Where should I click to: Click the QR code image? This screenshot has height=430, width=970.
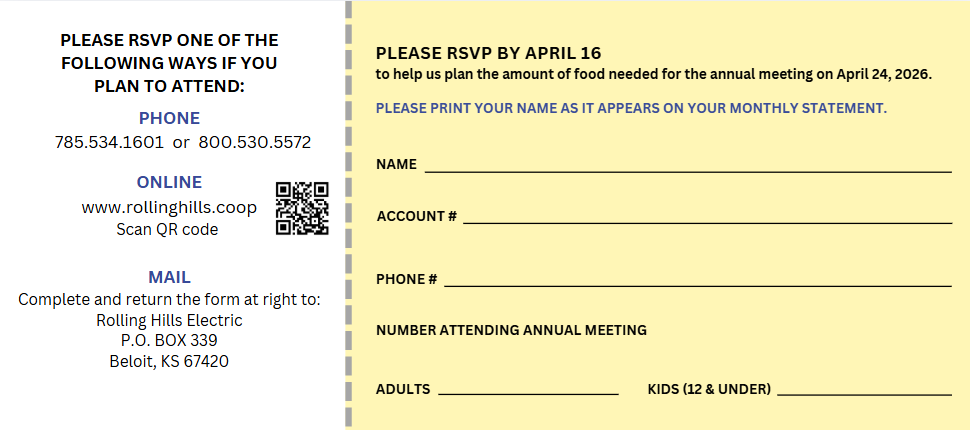point(302,209)
